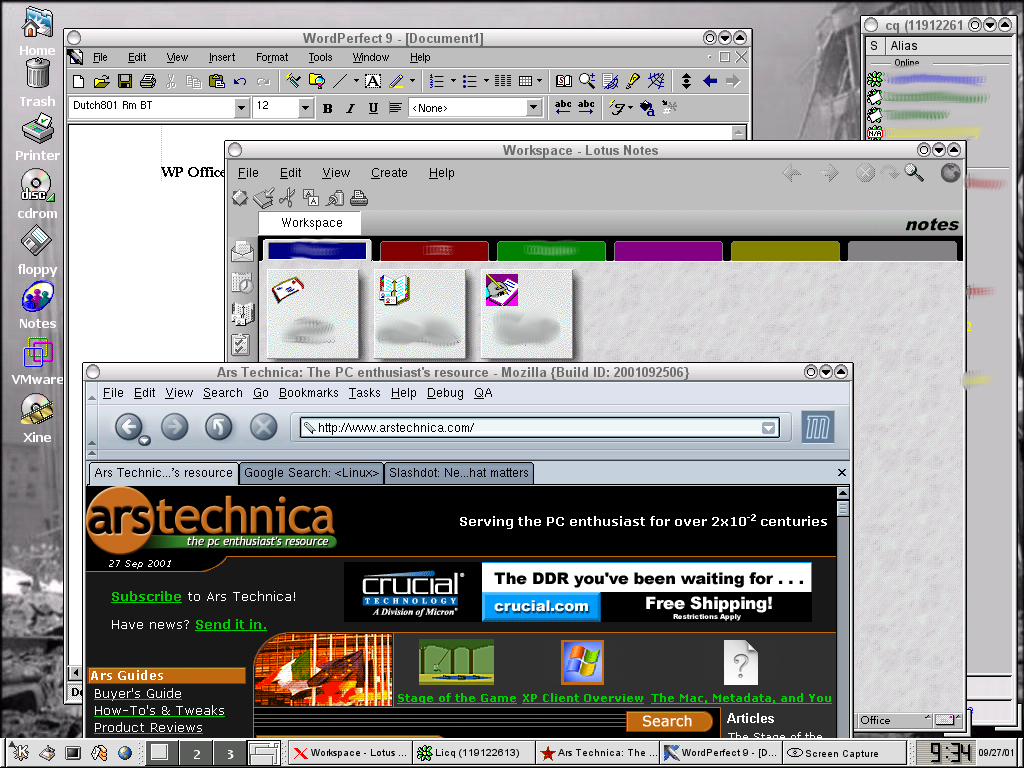Open the calendar icon in Notes sidebar
Image resolution: width=1024 pixels, height=768 pixels.
(x=242, y=283)
